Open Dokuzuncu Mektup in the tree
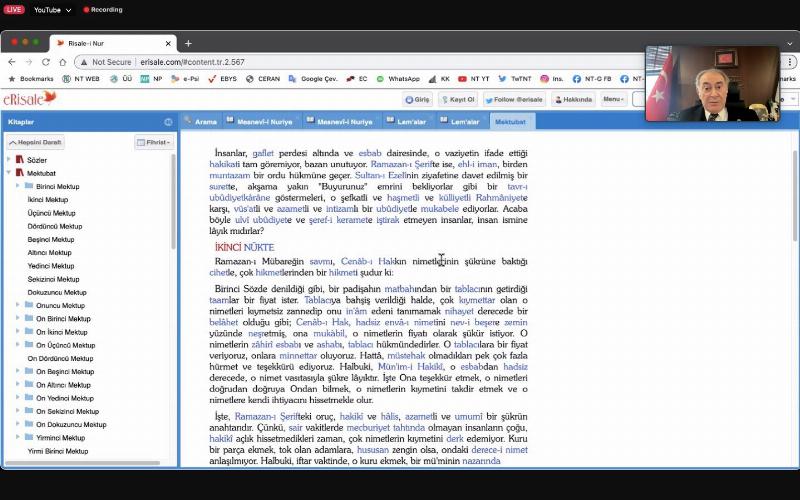 tap(57, 292)
